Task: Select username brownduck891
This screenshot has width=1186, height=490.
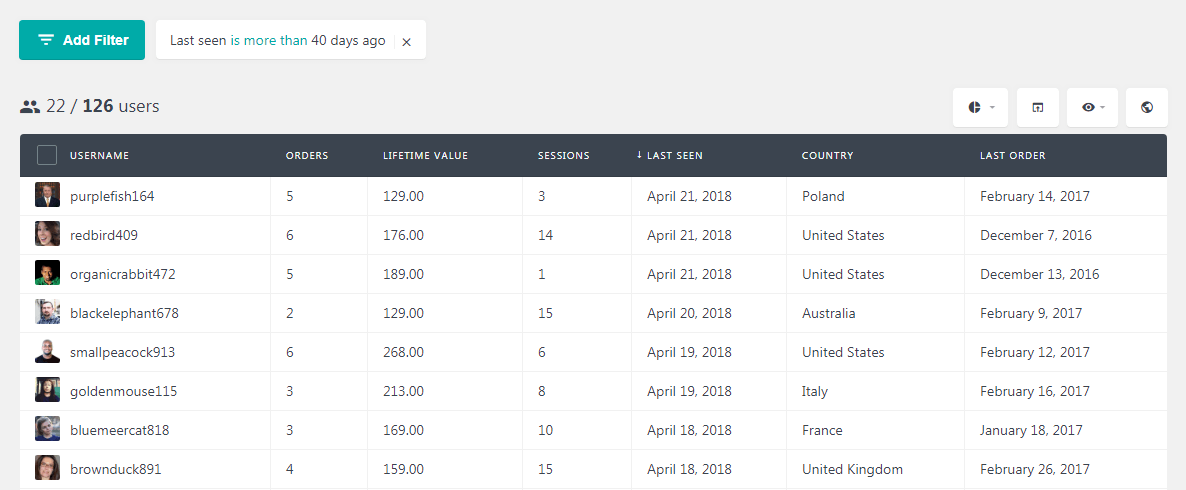Action: pos(116,470)
